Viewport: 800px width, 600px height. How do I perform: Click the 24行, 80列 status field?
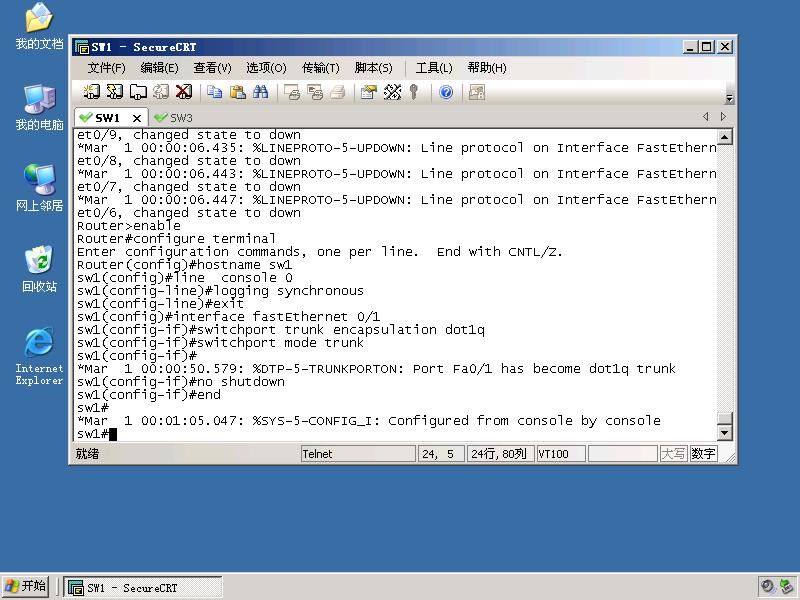point(500,454)
